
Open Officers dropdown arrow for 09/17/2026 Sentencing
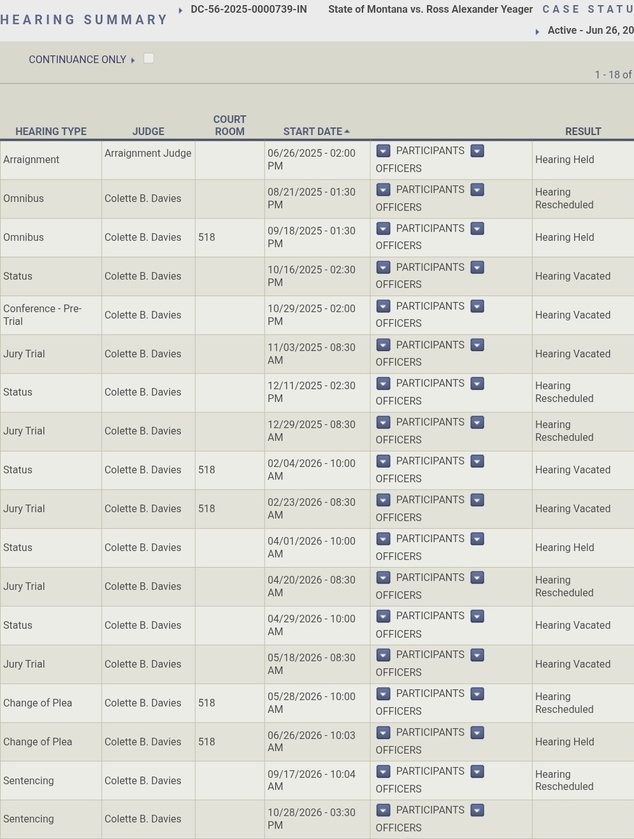point(477,772)
